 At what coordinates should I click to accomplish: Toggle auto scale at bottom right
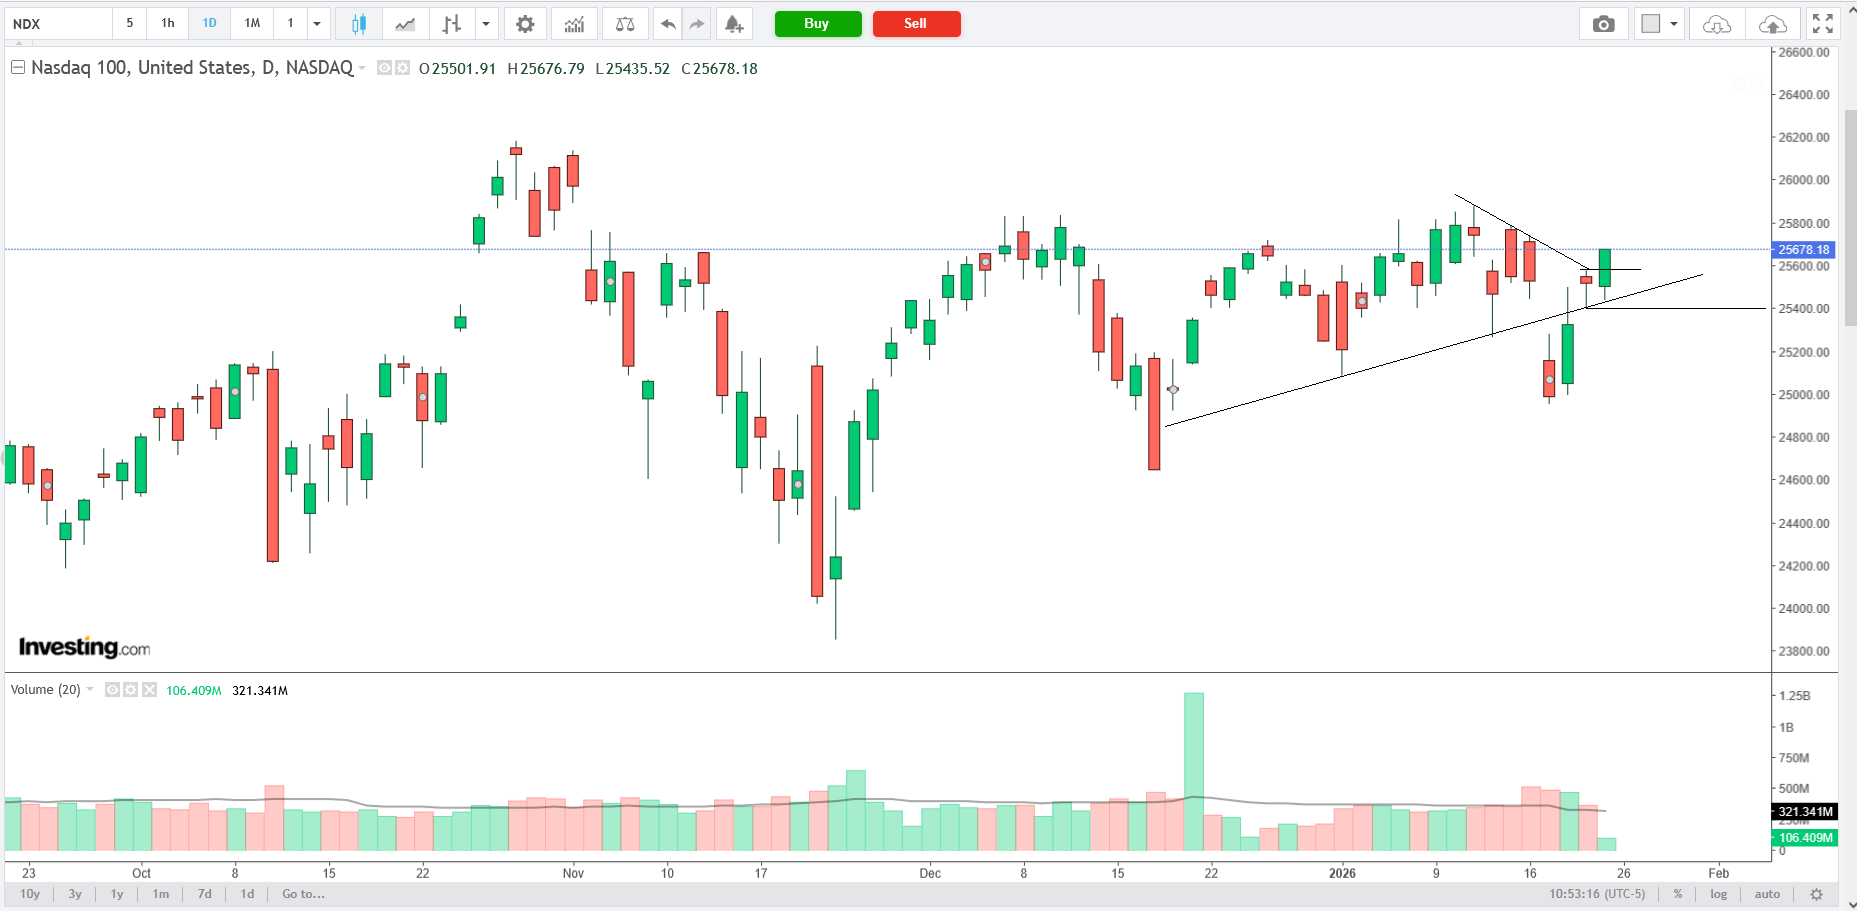[x=1767, y=894]
